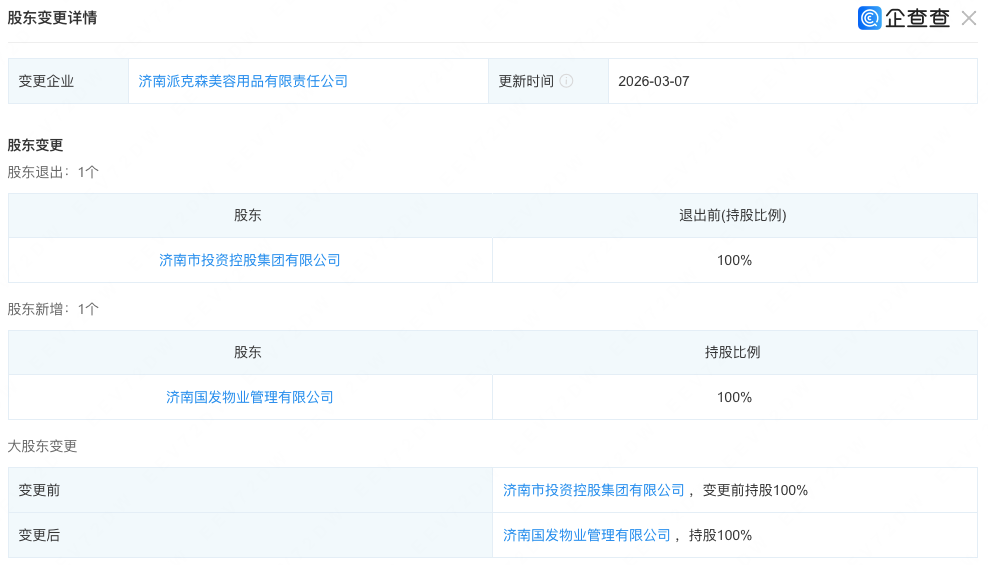
Task: Click the 股东 header in the 股东退出 table
Action: coord(248,215)
